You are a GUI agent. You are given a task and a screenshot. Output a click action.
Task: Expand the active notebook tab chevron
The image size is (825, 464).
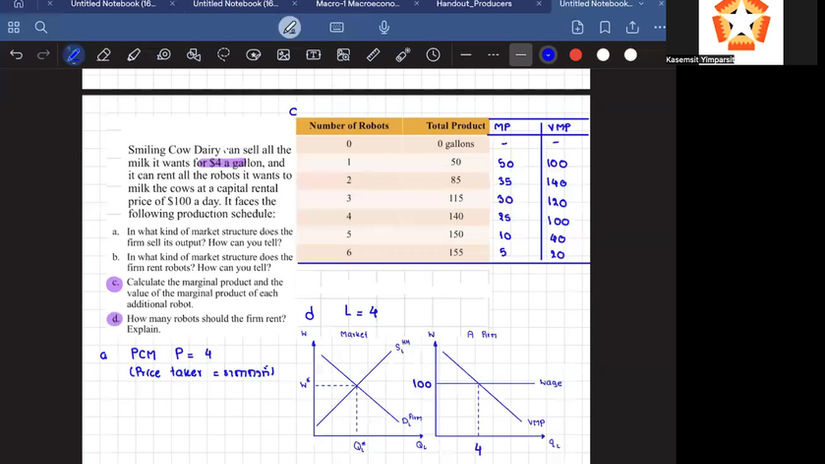[x=641, y=4]
